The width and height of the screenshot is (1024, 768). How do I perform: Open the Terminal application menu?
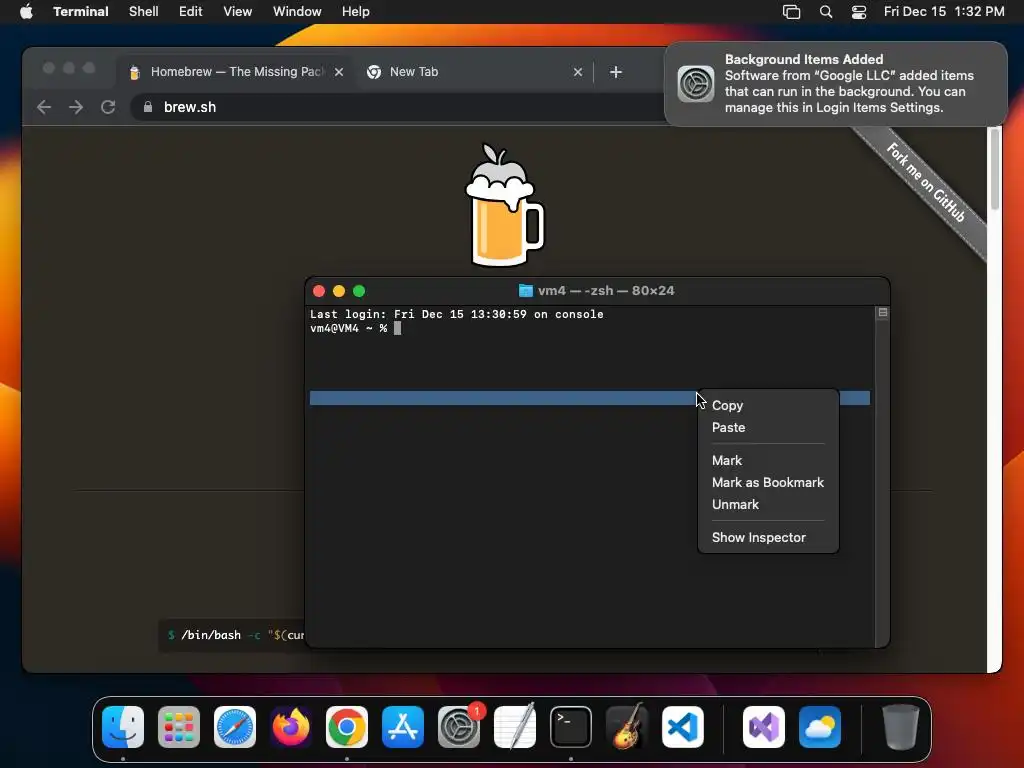point(81,12)
